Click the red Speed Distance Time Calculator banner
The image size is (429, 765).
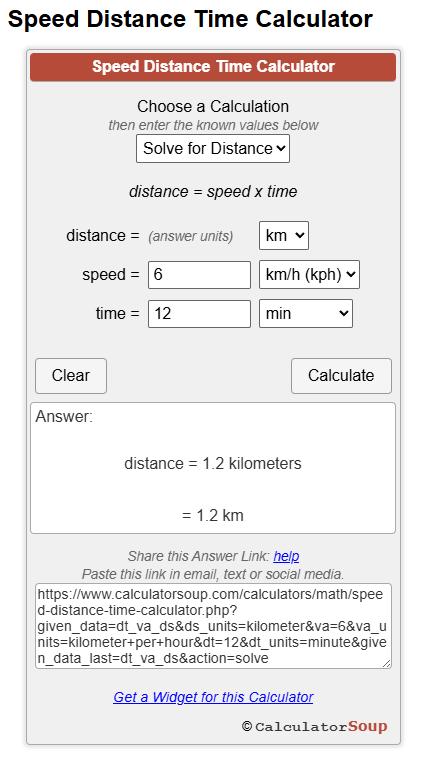(213, 67)
